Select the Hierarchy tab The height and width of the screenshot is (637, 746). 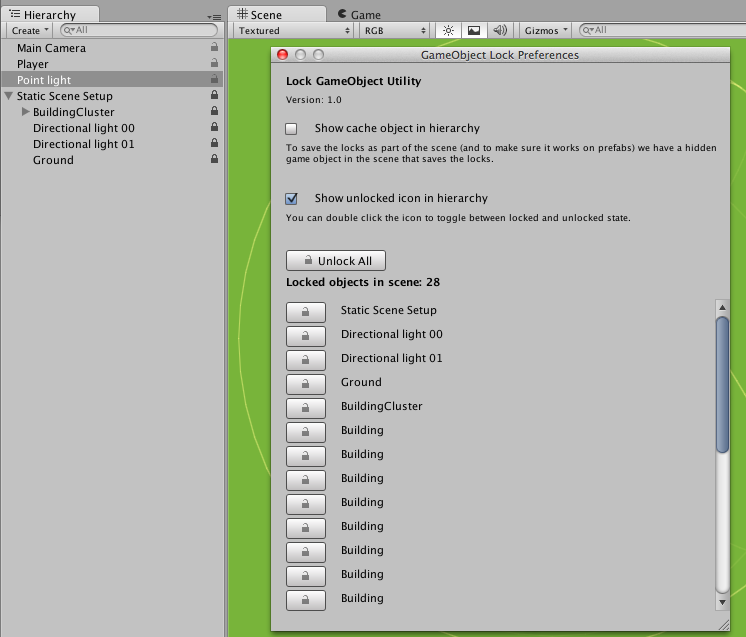pyautogui.click(x=50, y=14)
